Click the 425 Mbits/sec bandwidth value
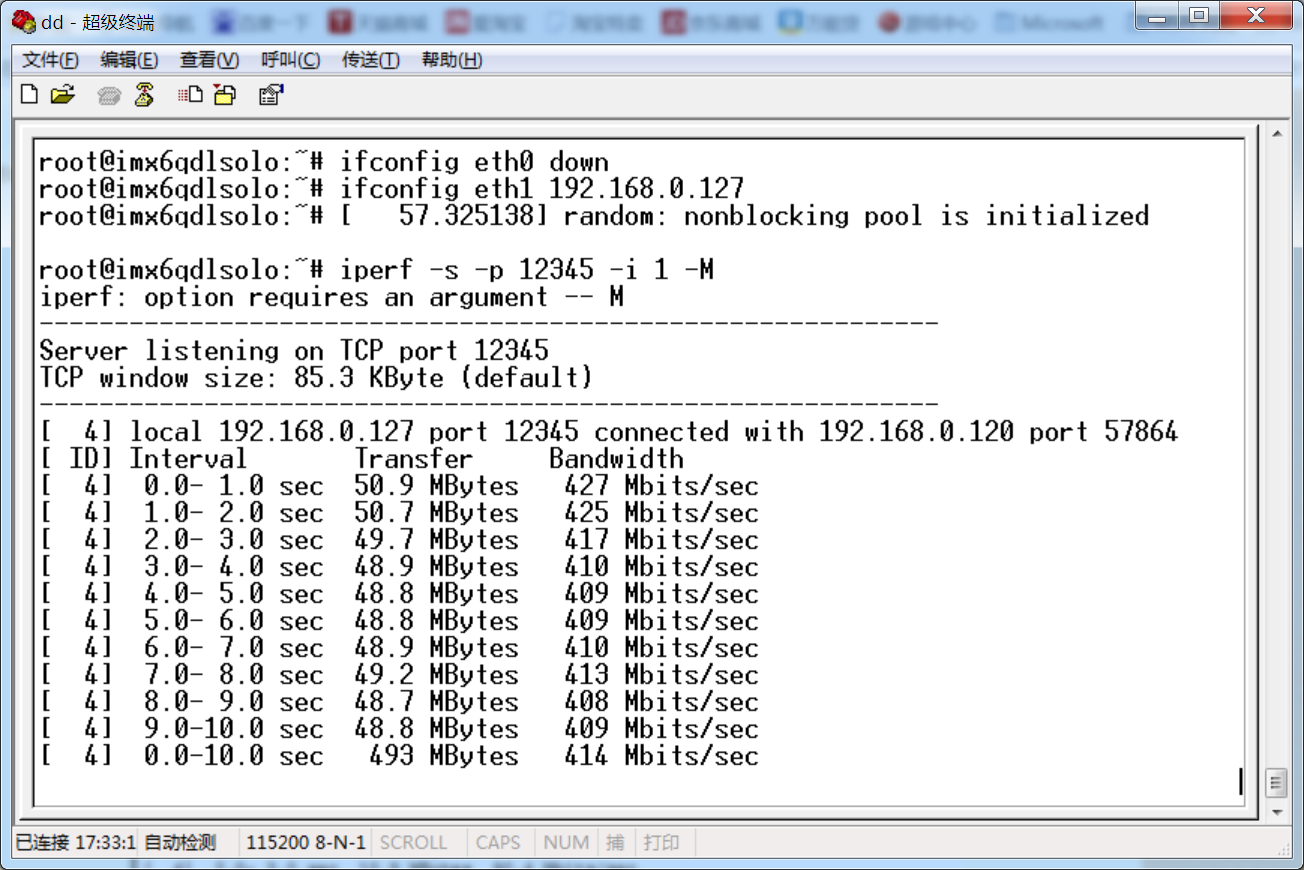This screenshot has width=1304, height=870. pos(661,513)
